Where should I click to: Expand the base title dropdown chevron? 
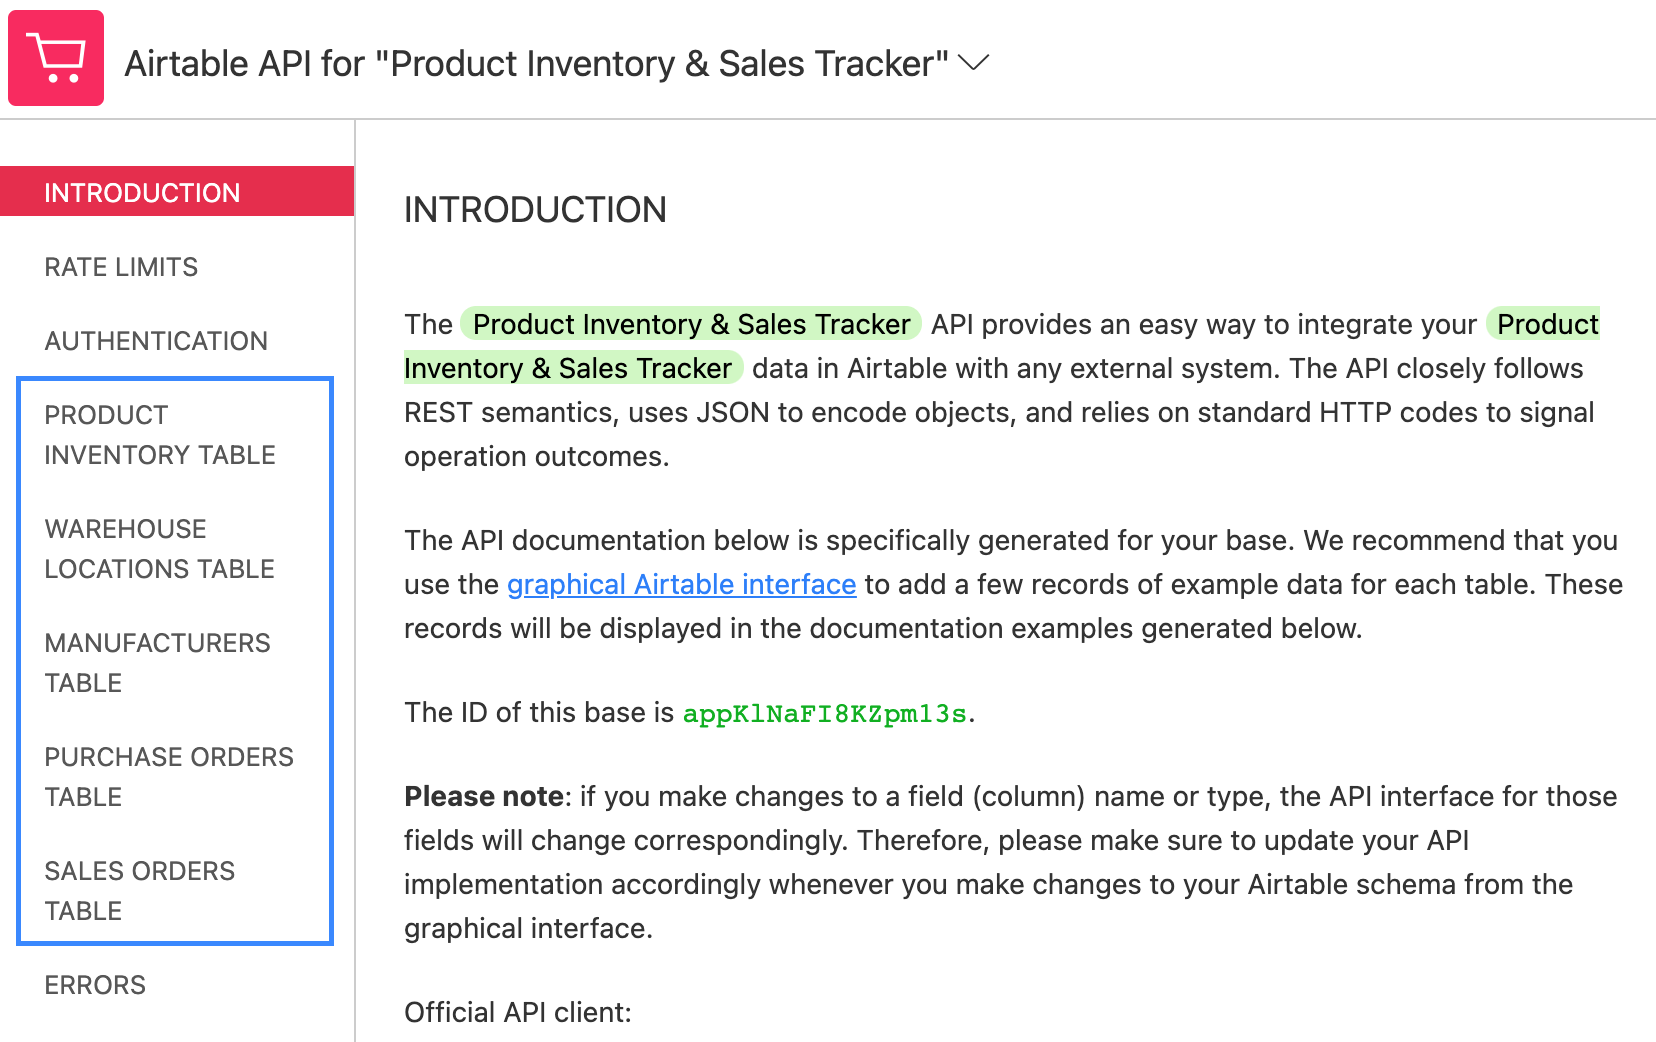pos(973,63)
